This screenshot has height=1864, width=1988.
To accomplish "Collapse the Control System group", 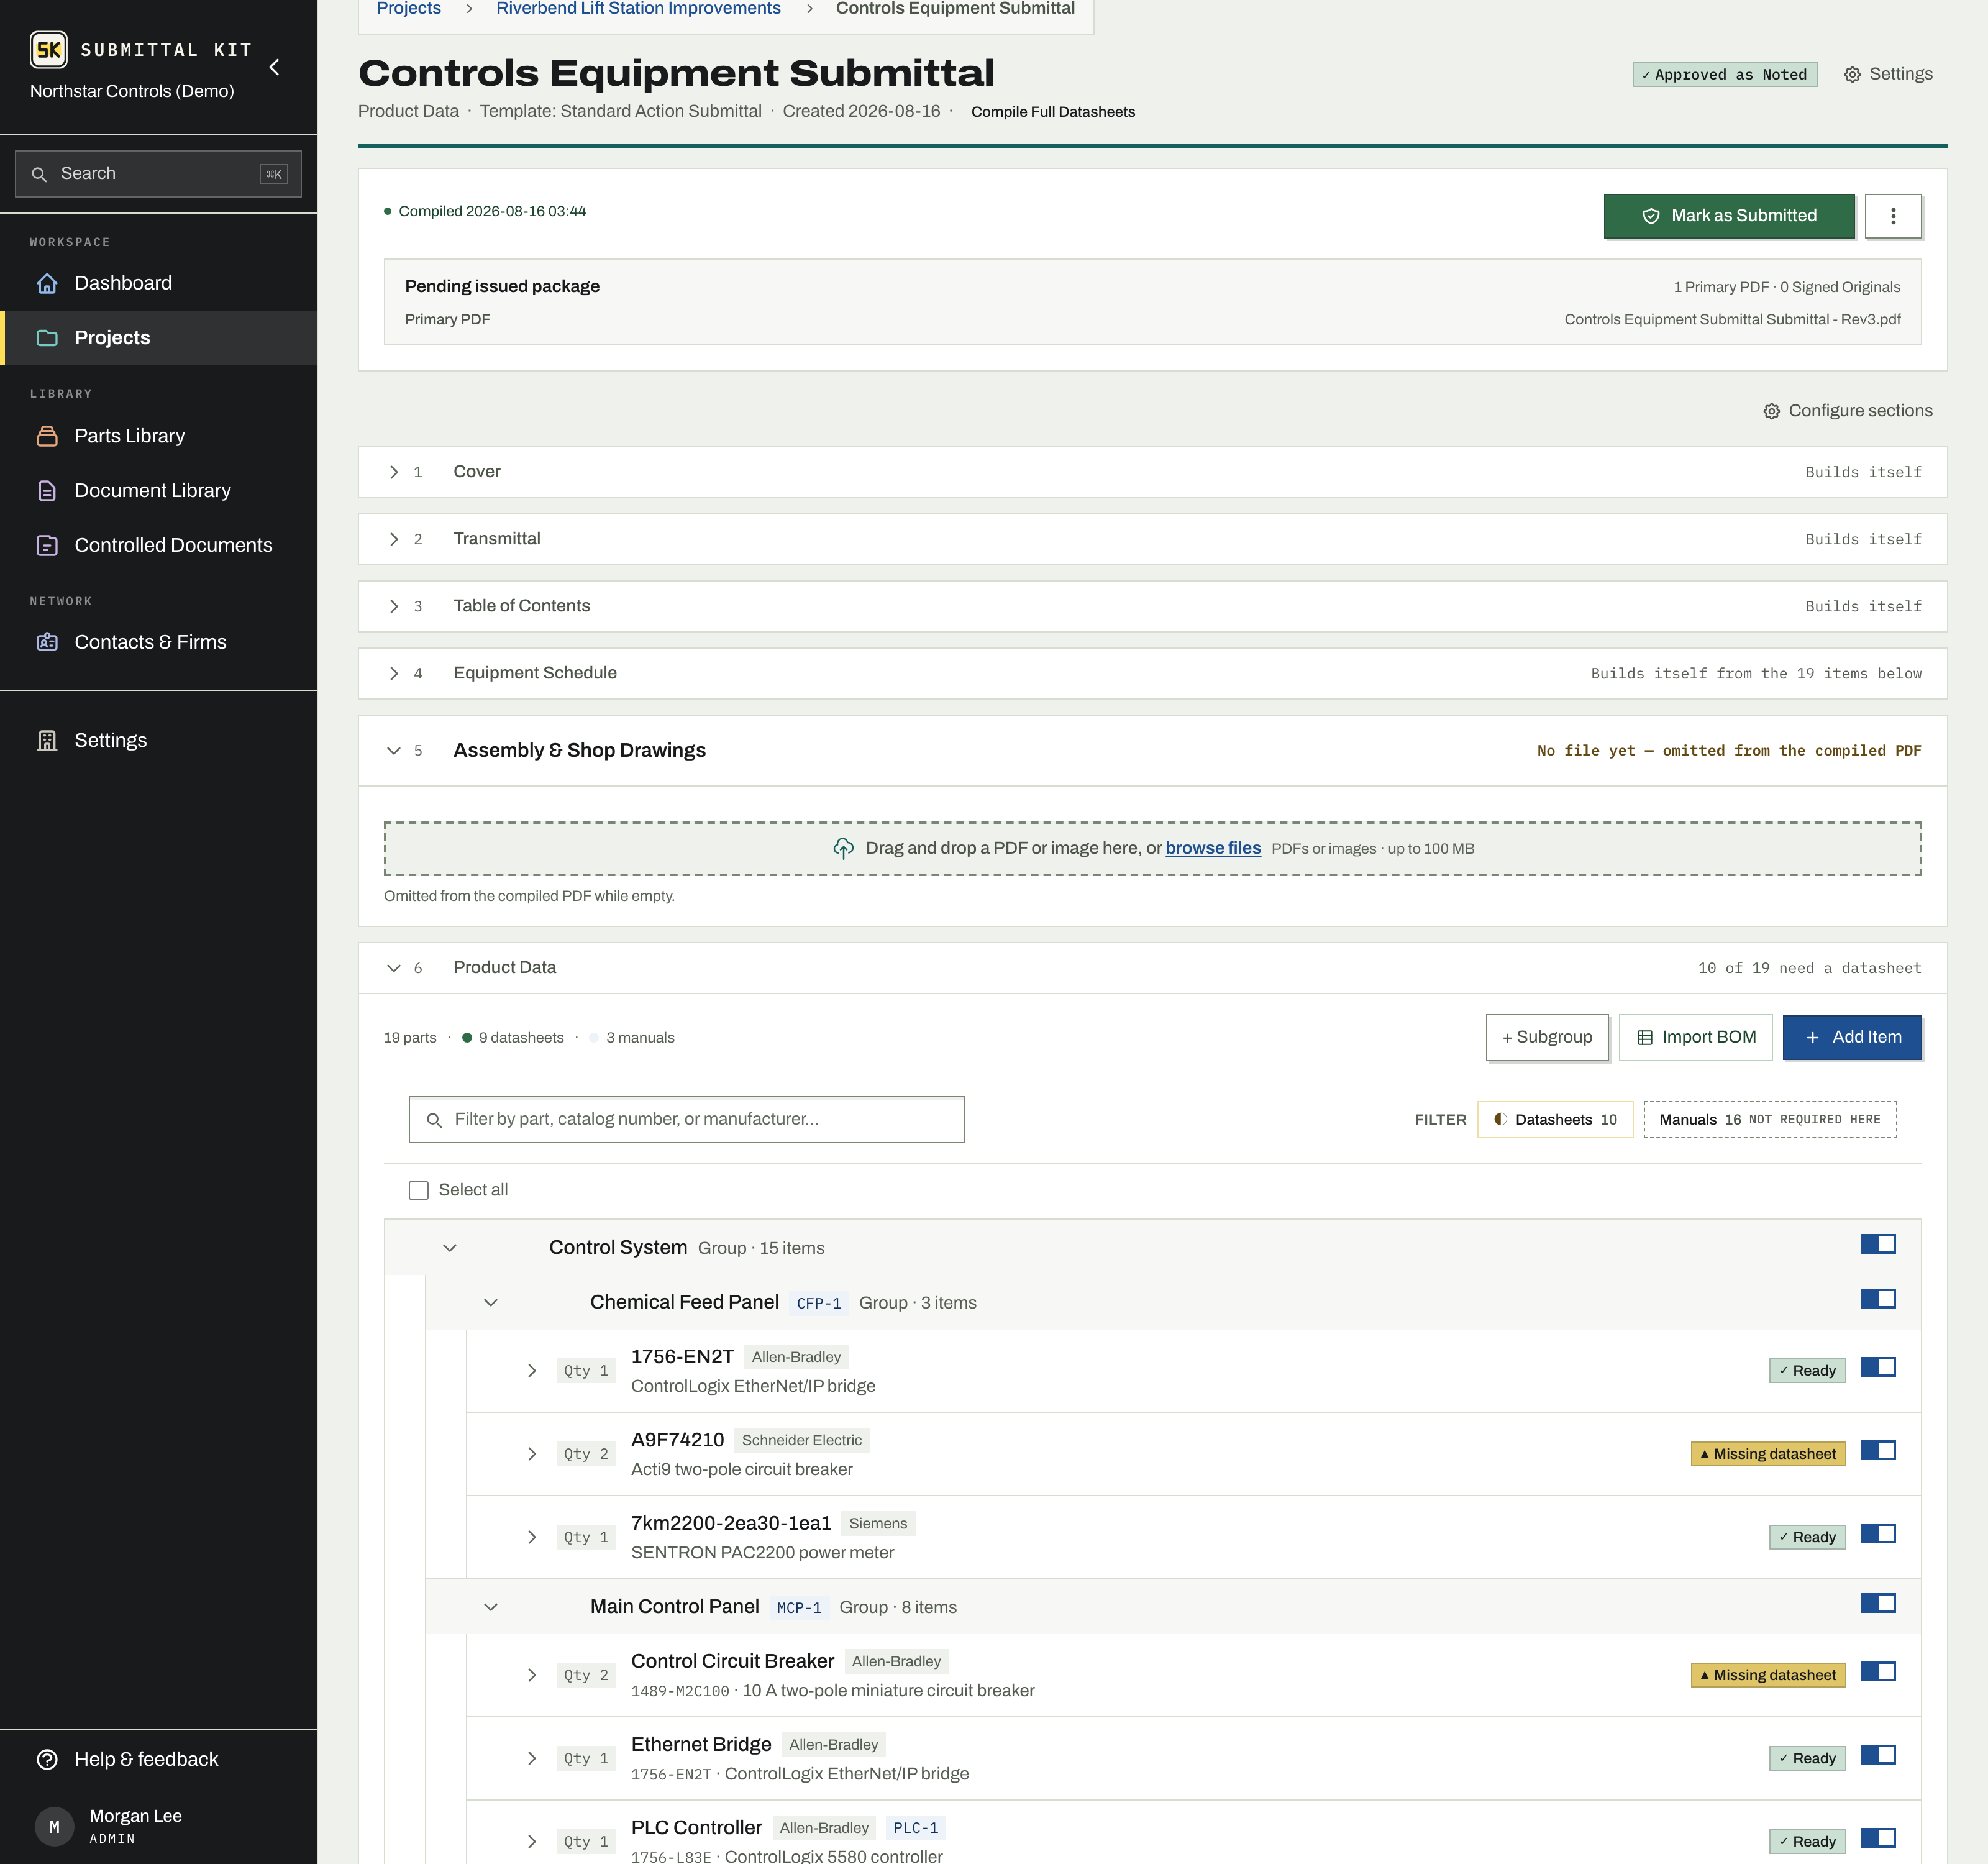I will (x=449, y=1248).
